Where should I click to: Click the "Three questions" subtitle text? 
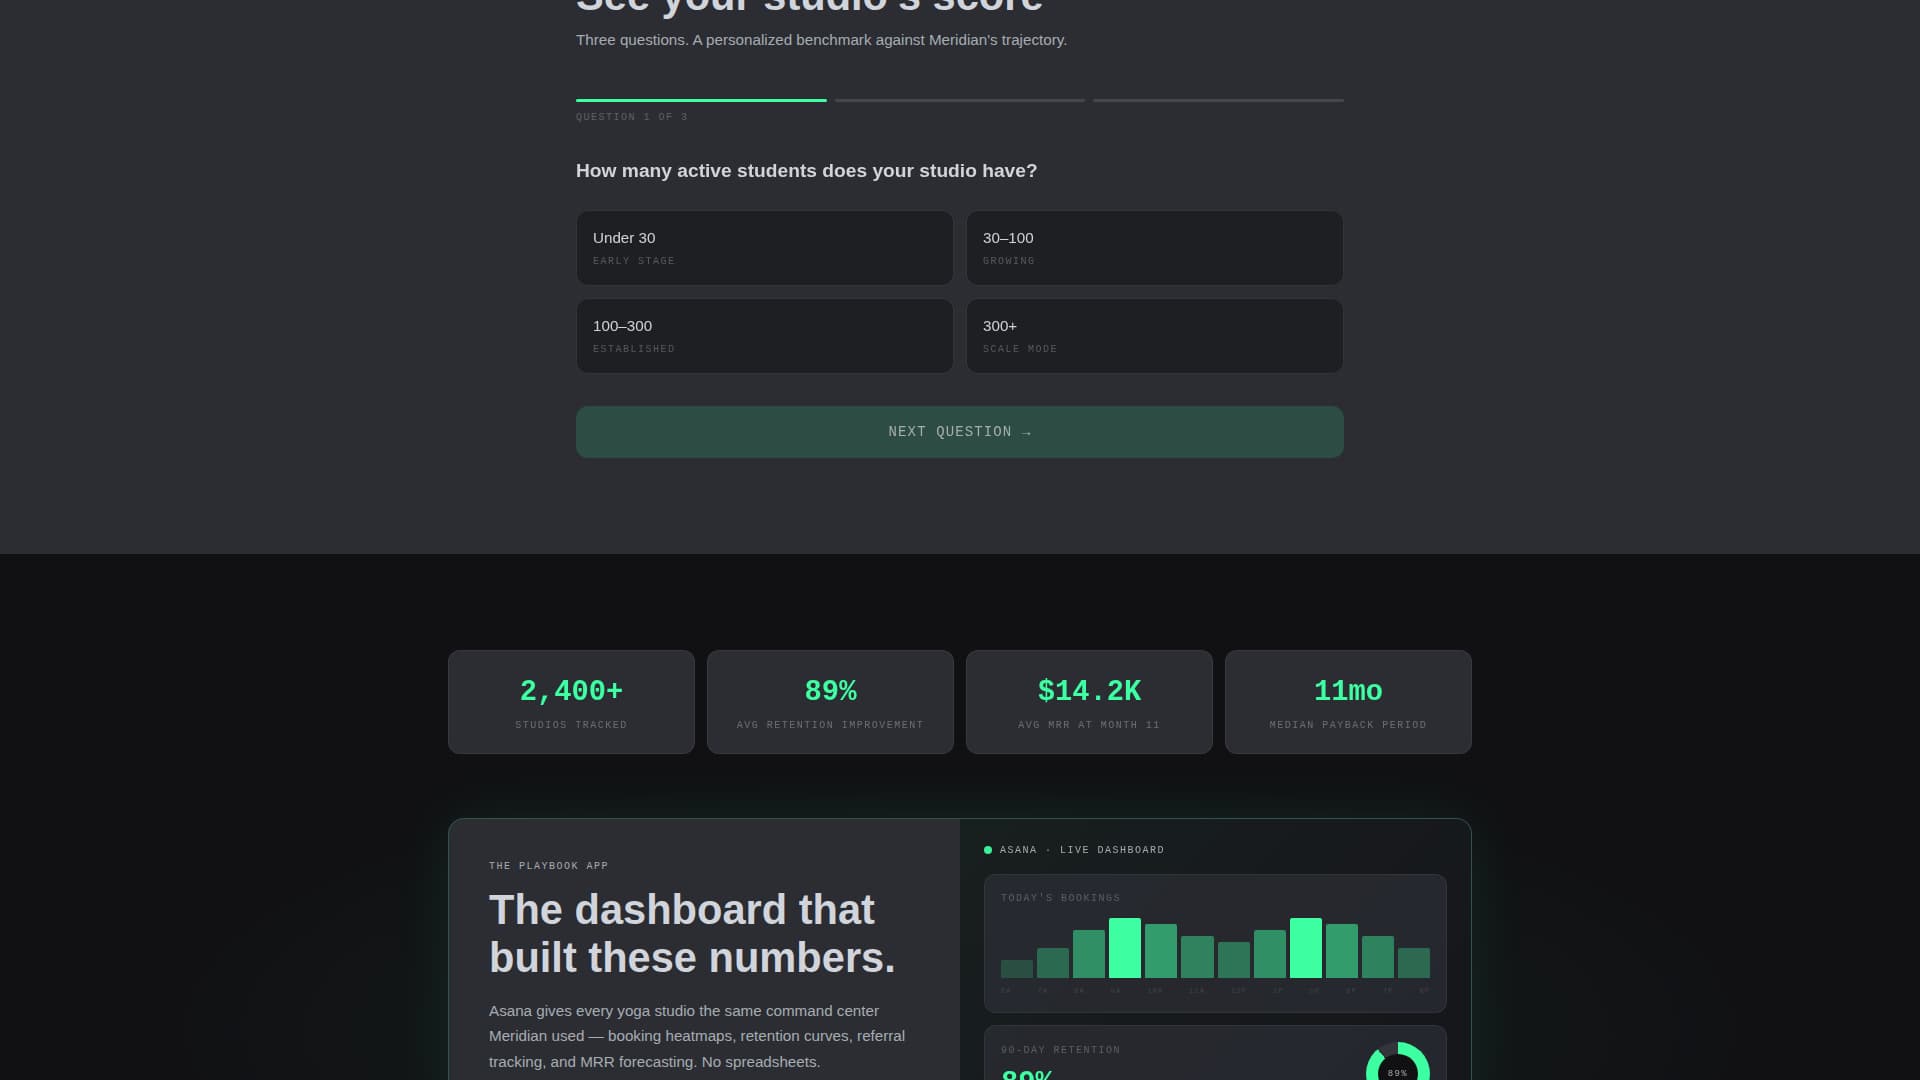[x=821, y=40]
